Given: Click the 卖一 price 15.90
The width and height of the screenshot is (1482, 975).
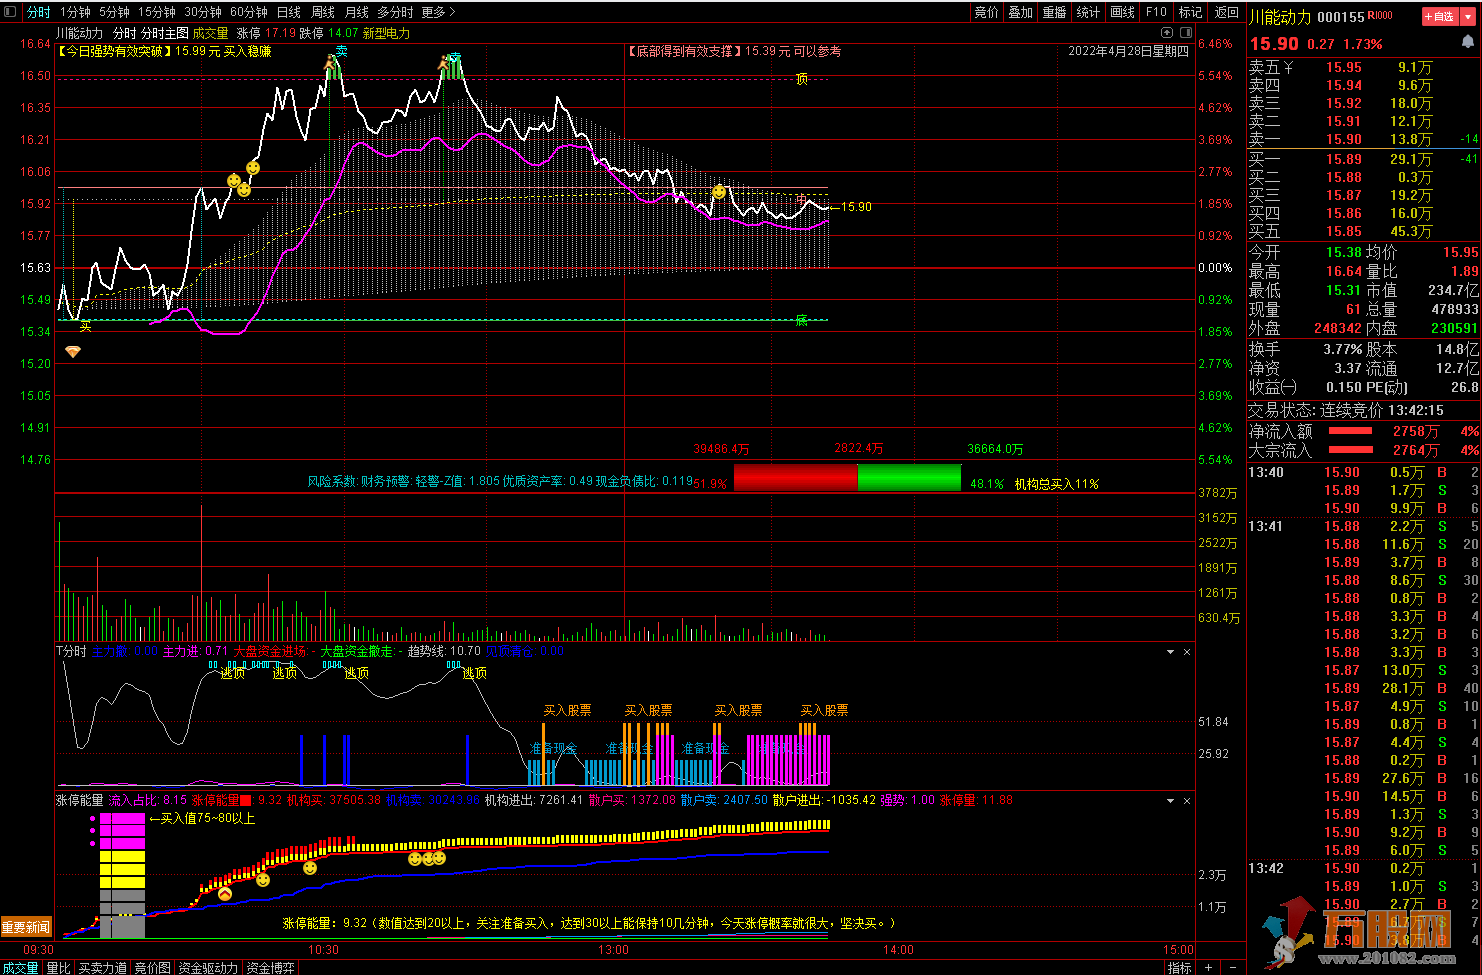Looking at the screenshot, I should coord(1344,140).
